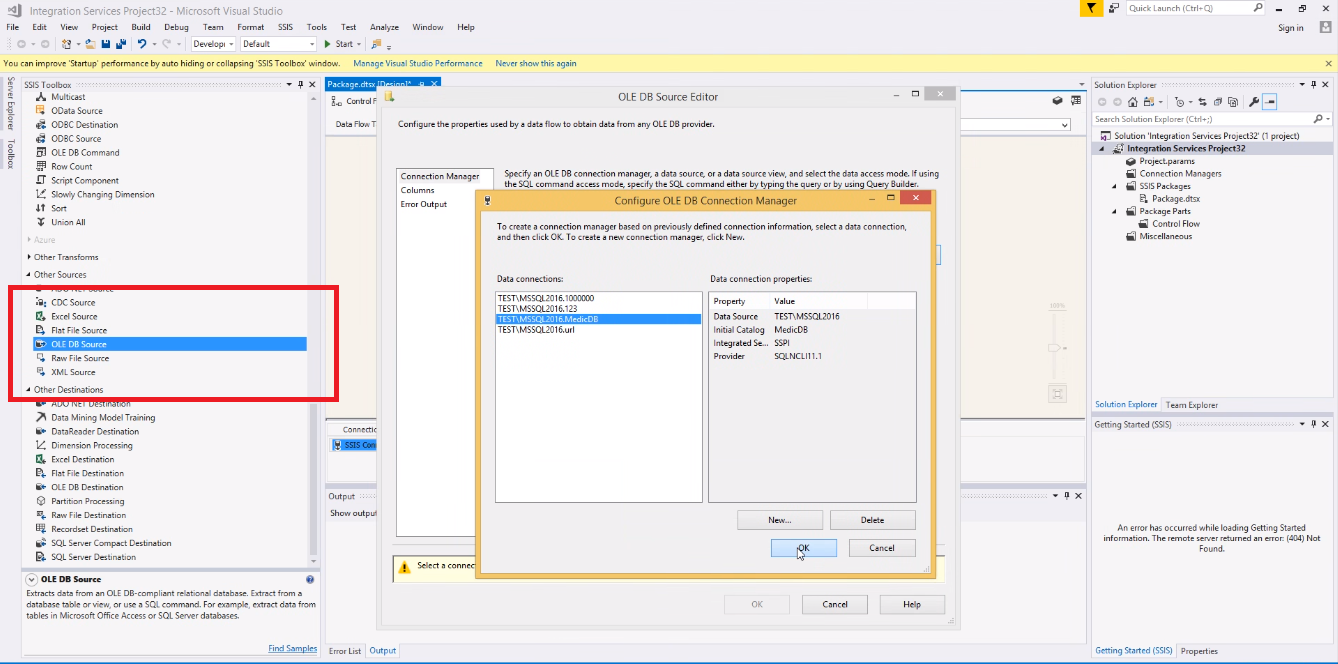Select Error Output page in OLE DB Source Editor
This screenshot has width=1338, height=664.
click(424, 204)
